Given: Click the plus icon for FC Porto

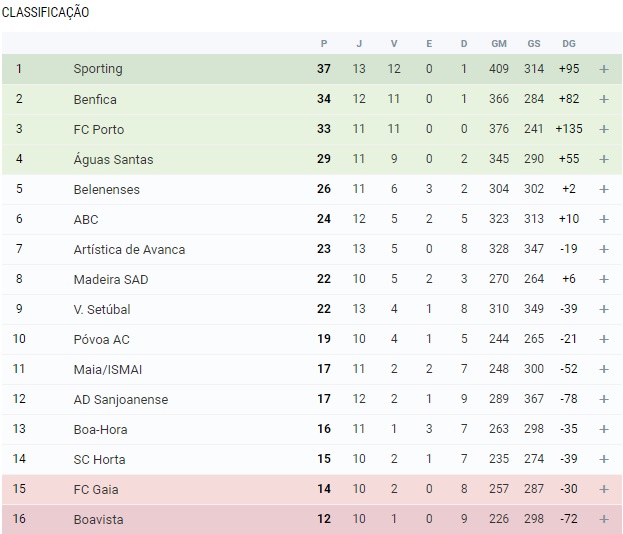Looking at the screenshot, I should coord(603,129).
